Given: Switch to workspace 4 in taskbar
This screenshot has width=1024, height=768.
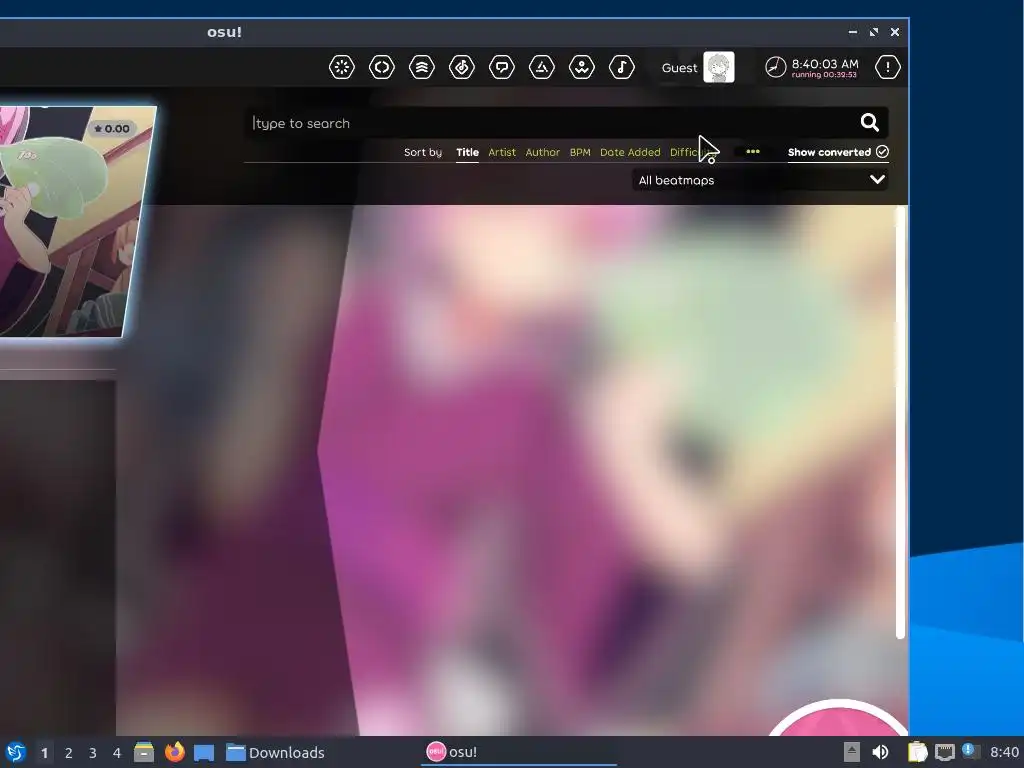Looking at the screenshot, I should 117,753.
